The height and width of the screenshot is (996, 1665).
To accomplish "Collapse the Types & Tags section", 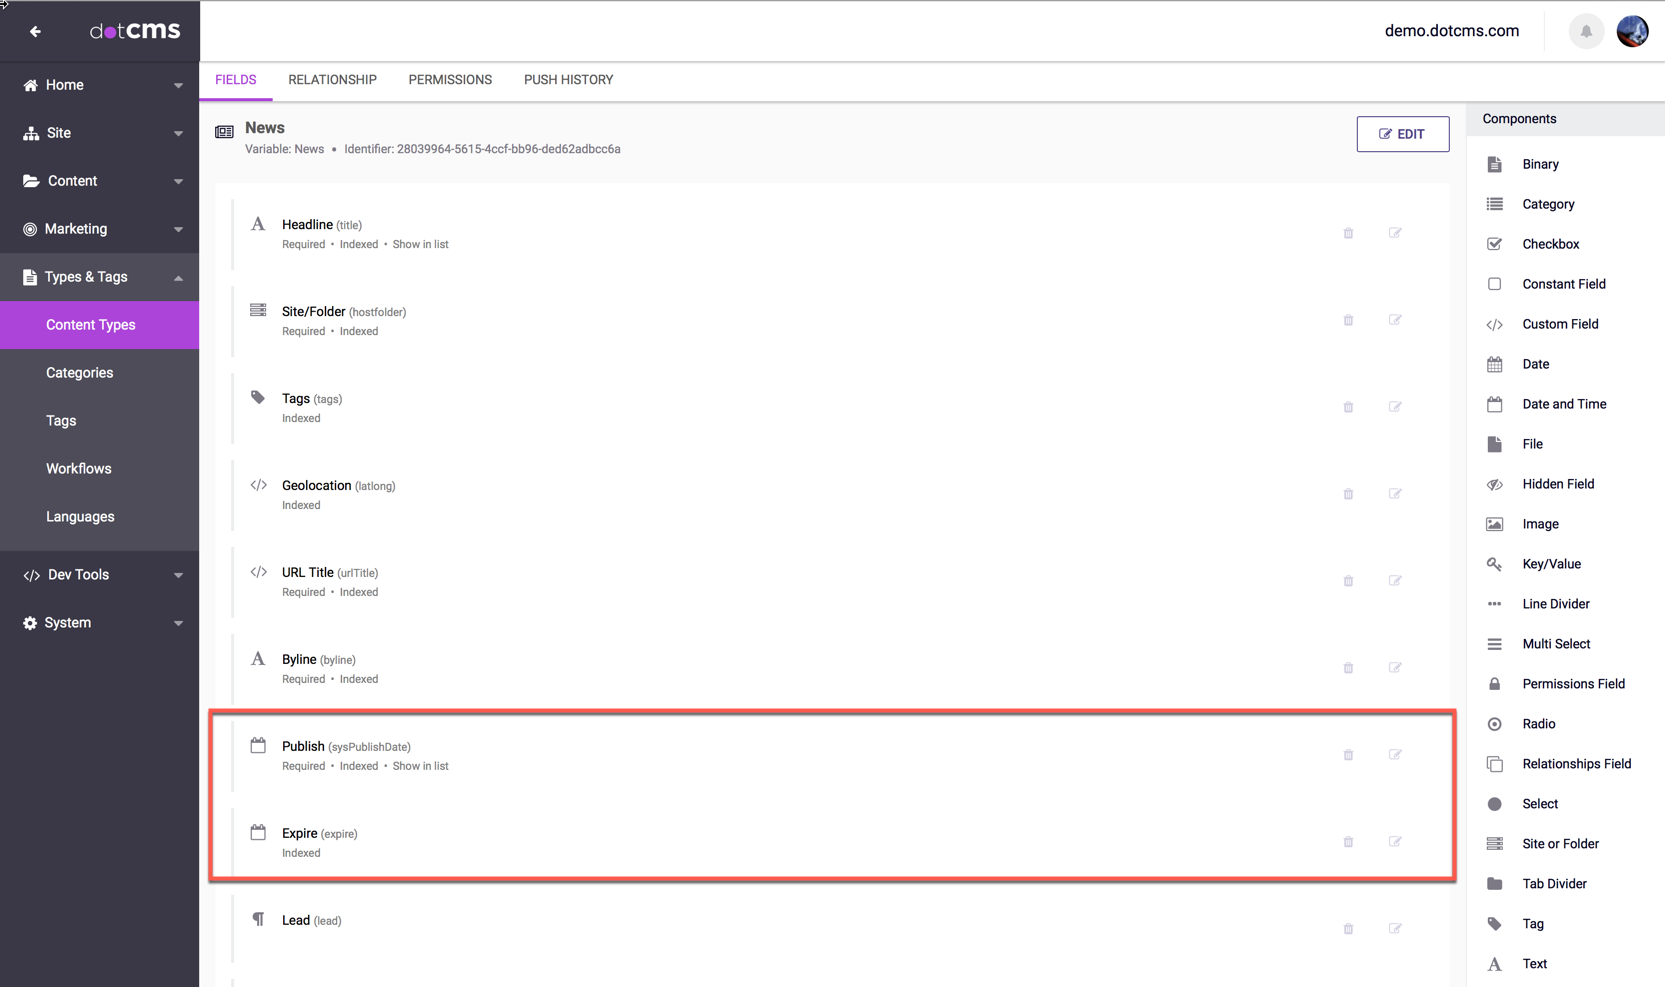I will pyautogui.click(x=100, y=277).
